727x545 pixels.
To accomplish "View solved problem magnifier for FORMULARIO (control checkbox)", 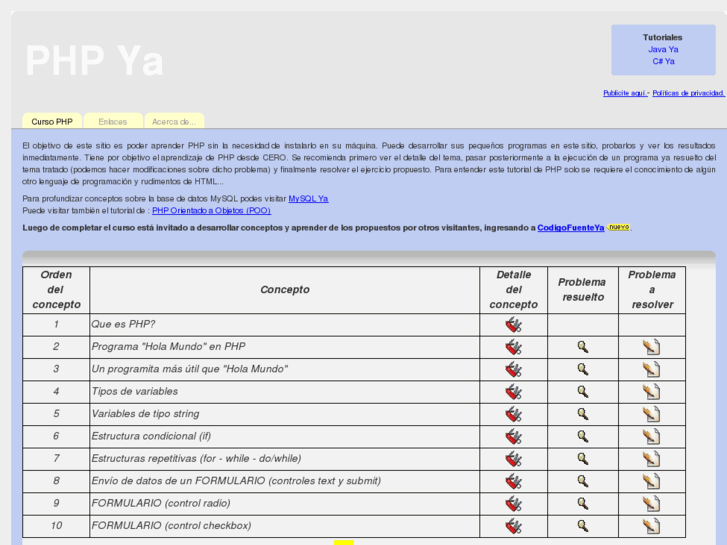I will pos(583,526).
